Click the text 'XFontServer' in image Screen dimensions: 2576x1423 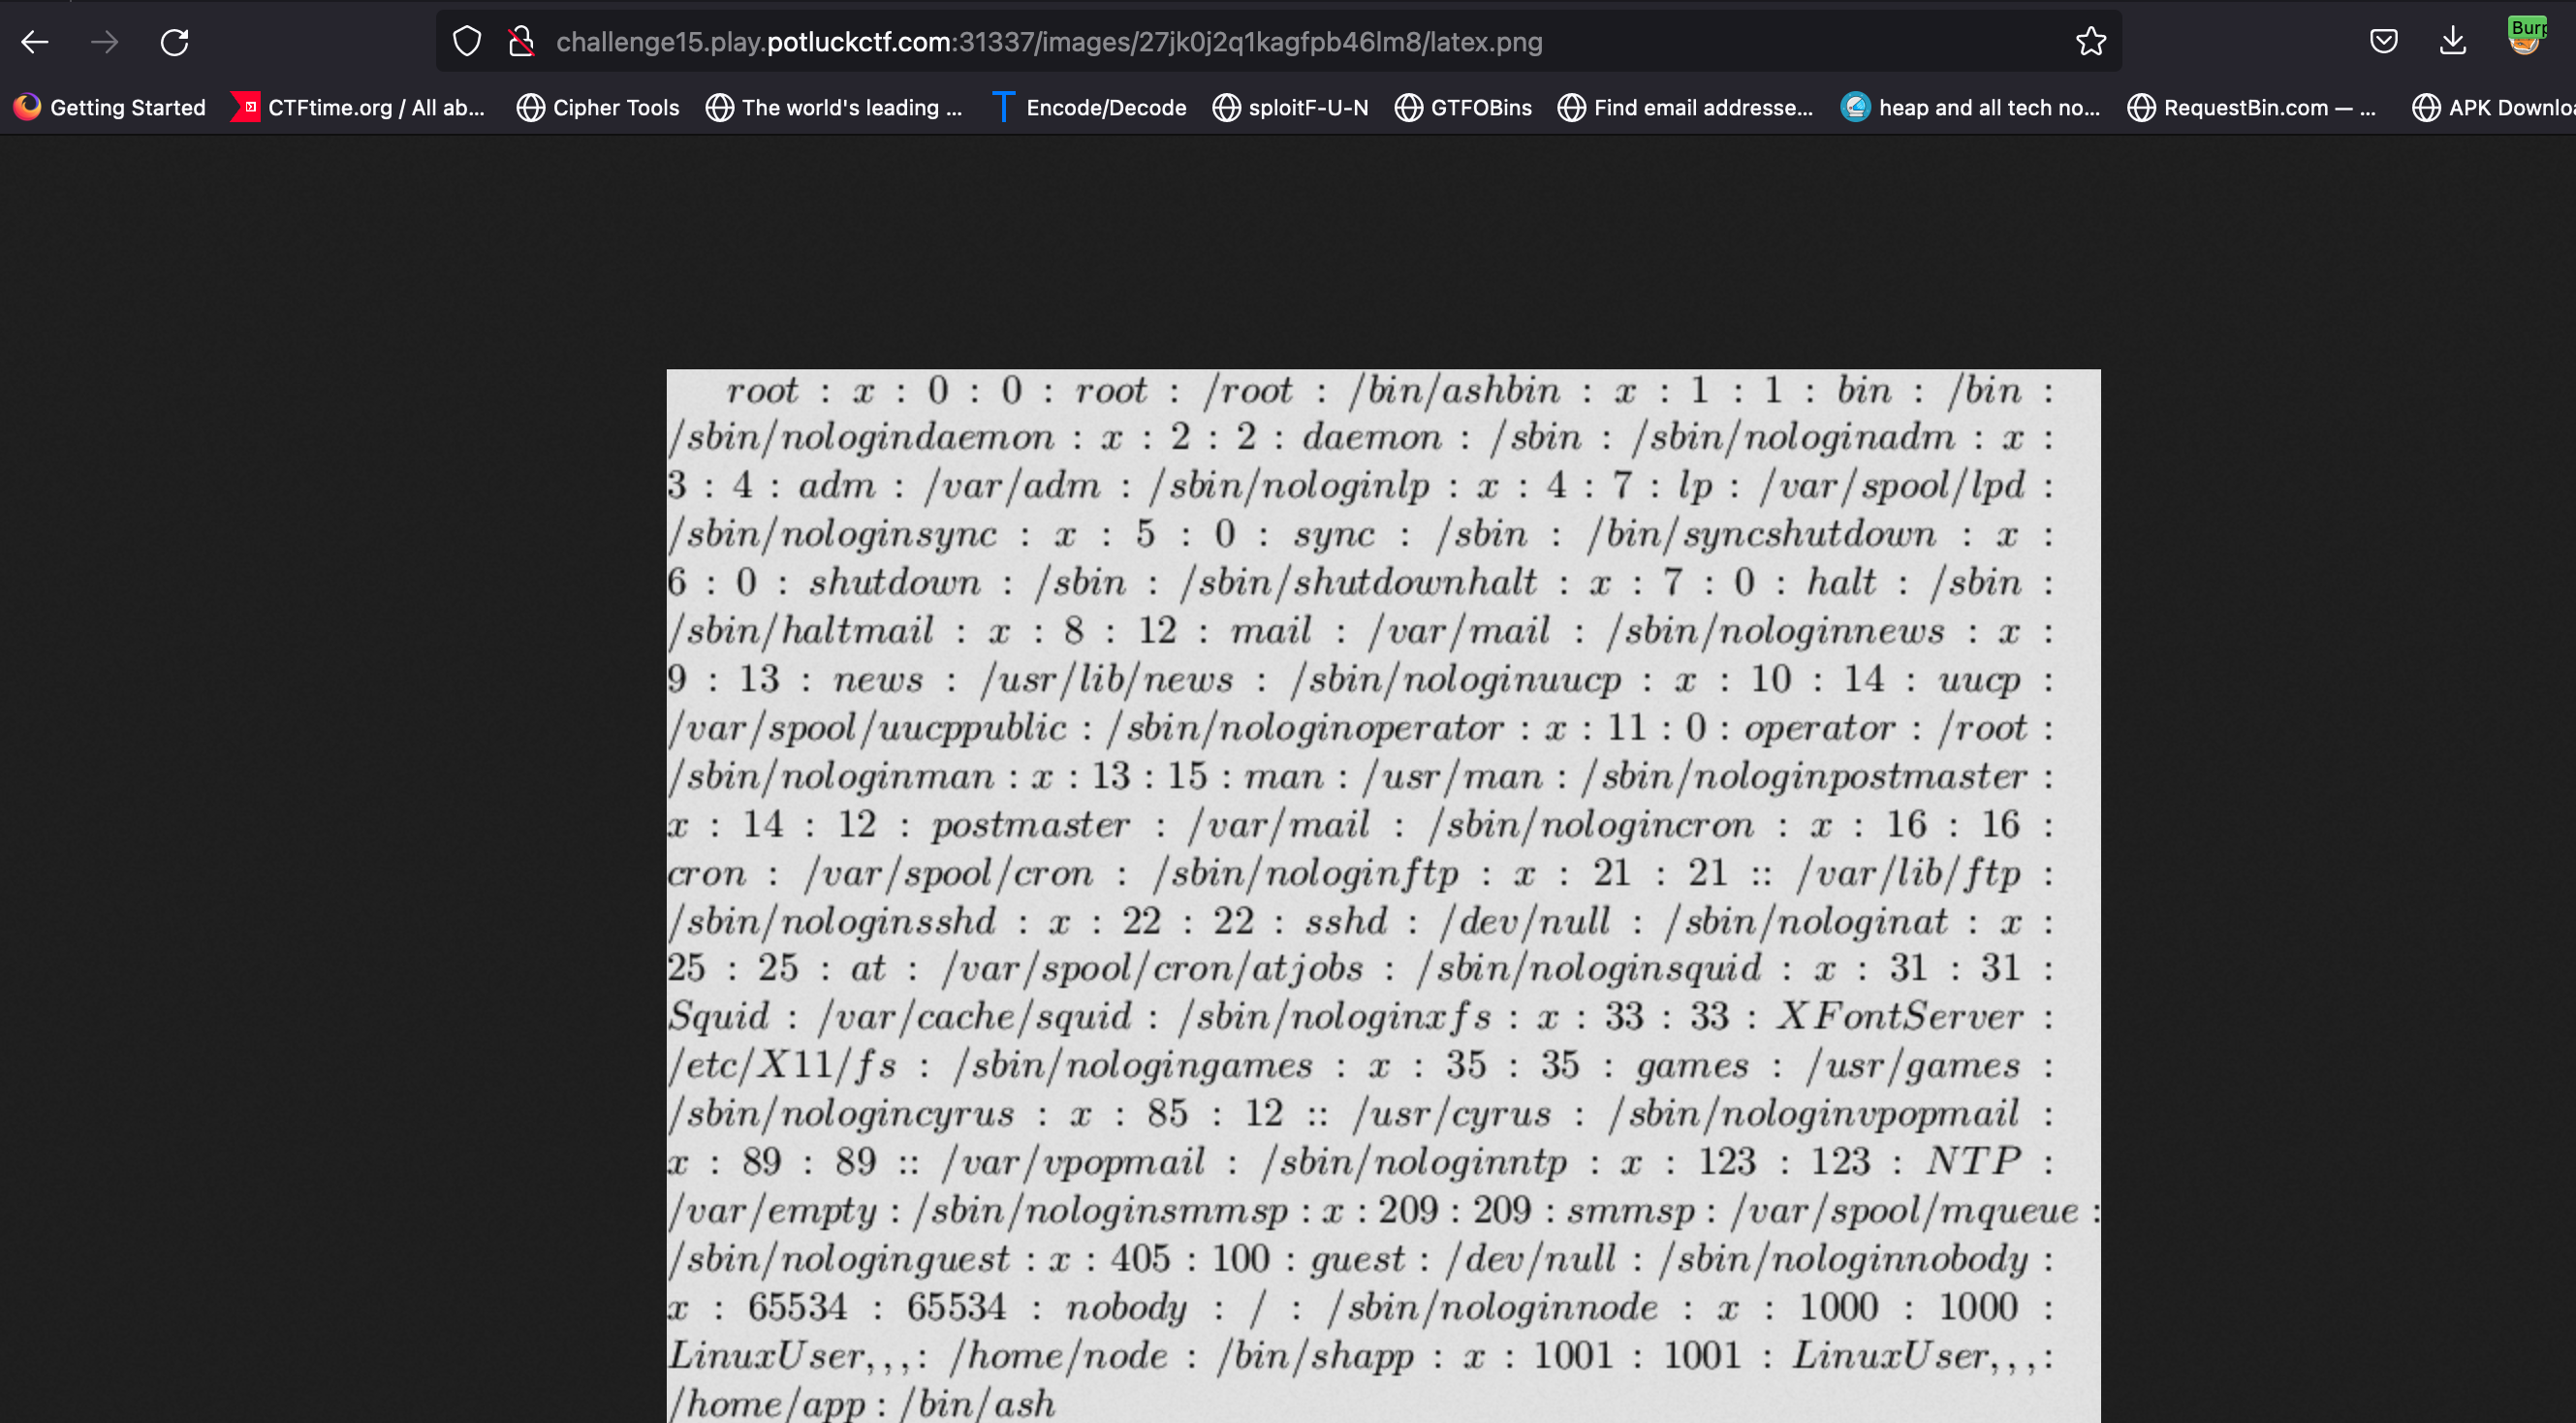pos(1900,1016)
